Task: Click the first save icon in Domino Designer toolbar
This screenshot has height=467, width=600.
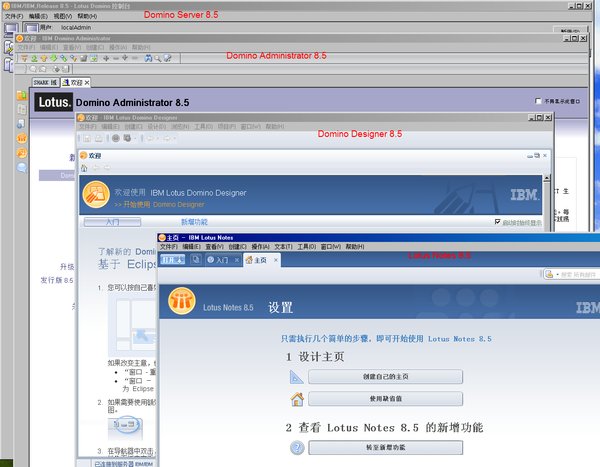Action: (x=87, y=138)
